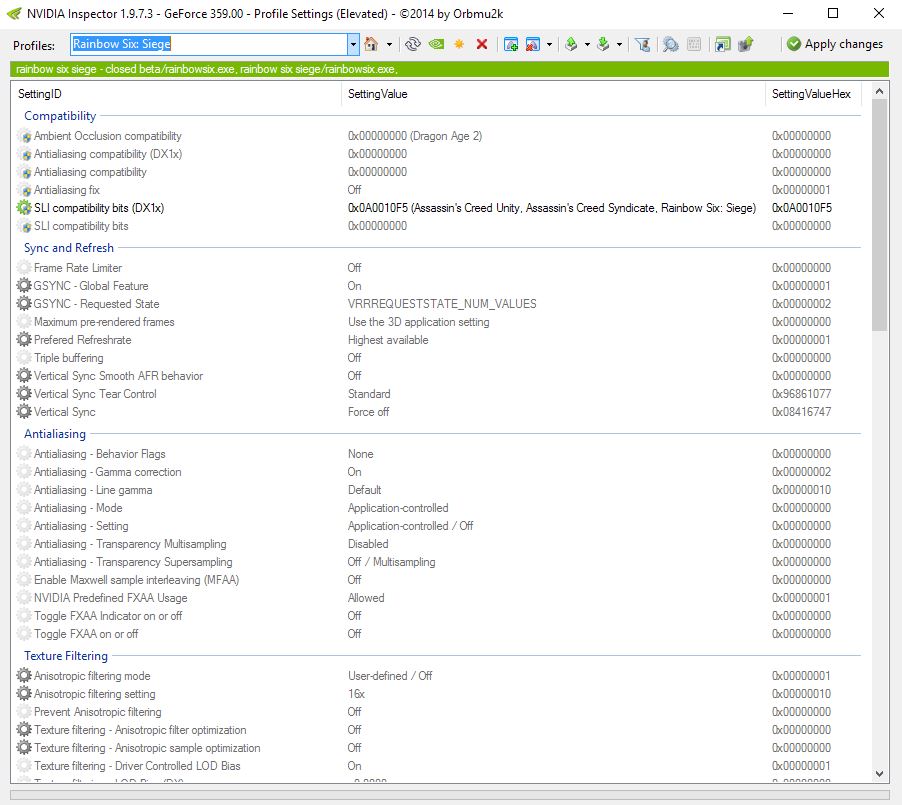The width and height of the screenshot is (902, 805).
Task: Click the SettingID column header
Action: (40, 94)
